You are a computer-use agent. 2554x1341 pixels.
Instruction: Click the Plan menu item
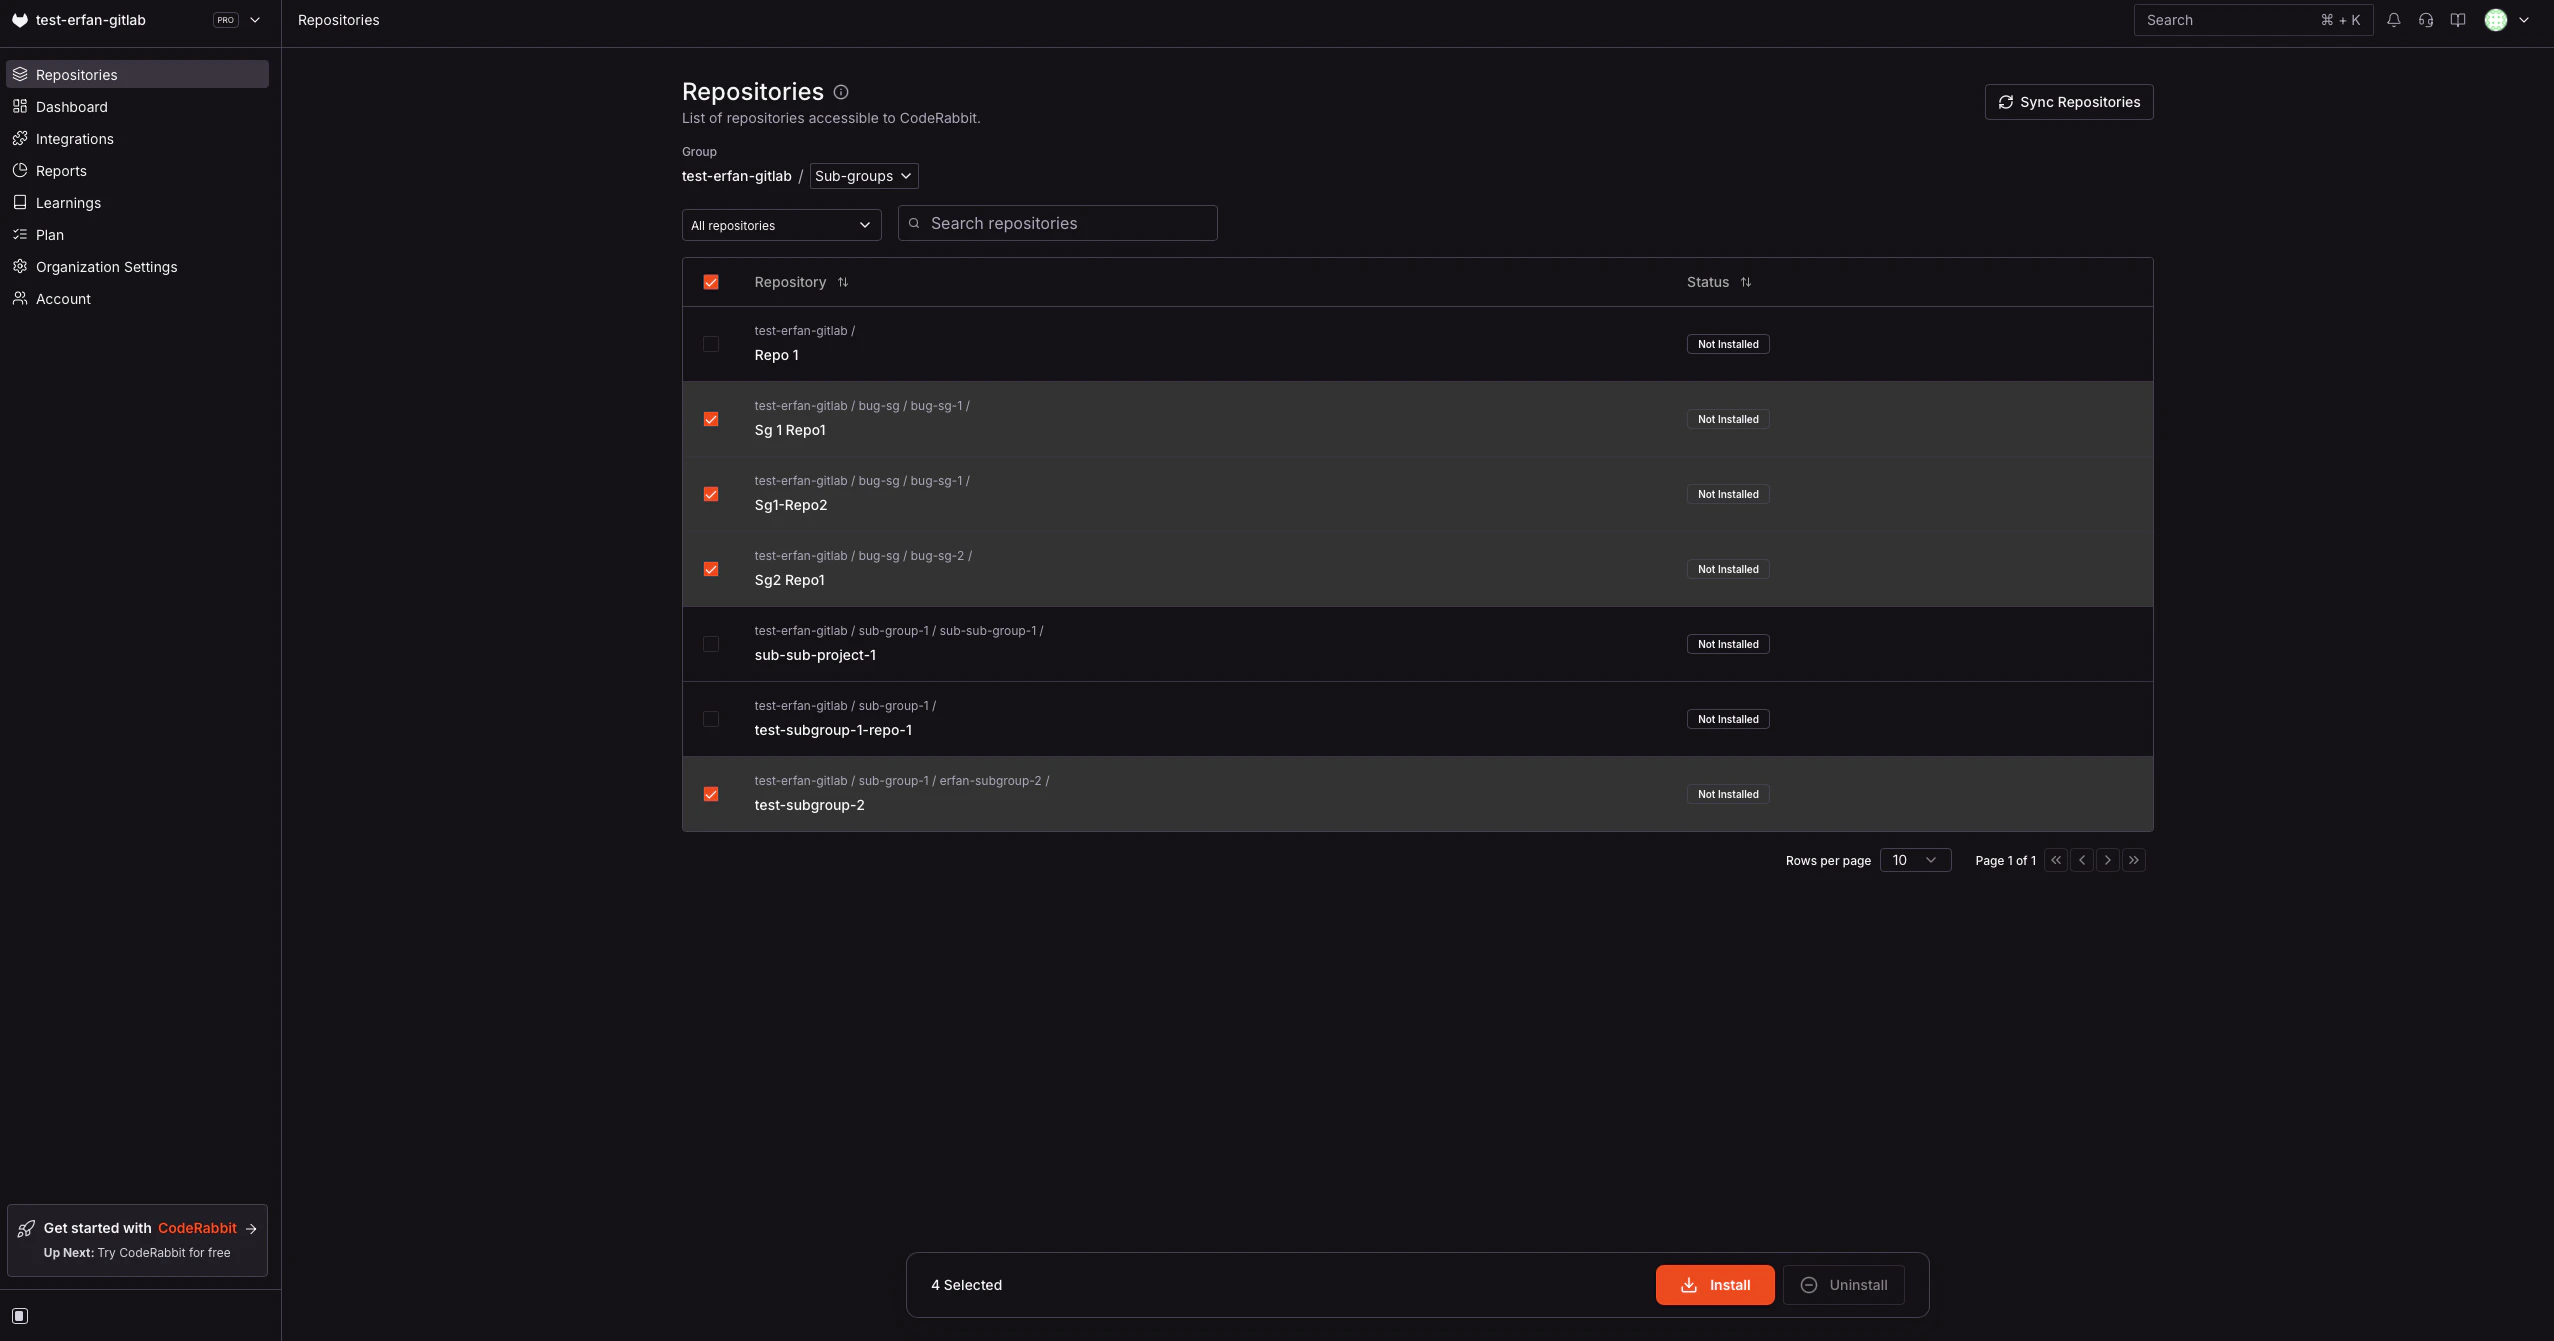point(137,234)
